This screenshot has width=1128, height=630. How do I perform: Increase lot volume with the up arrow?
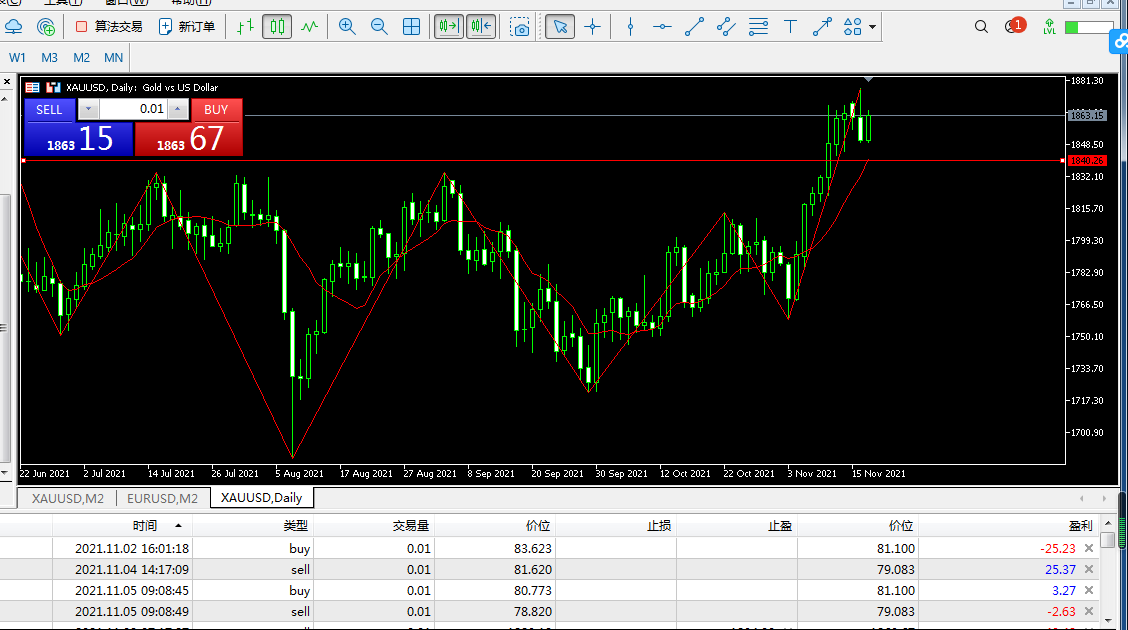point(178,109)
